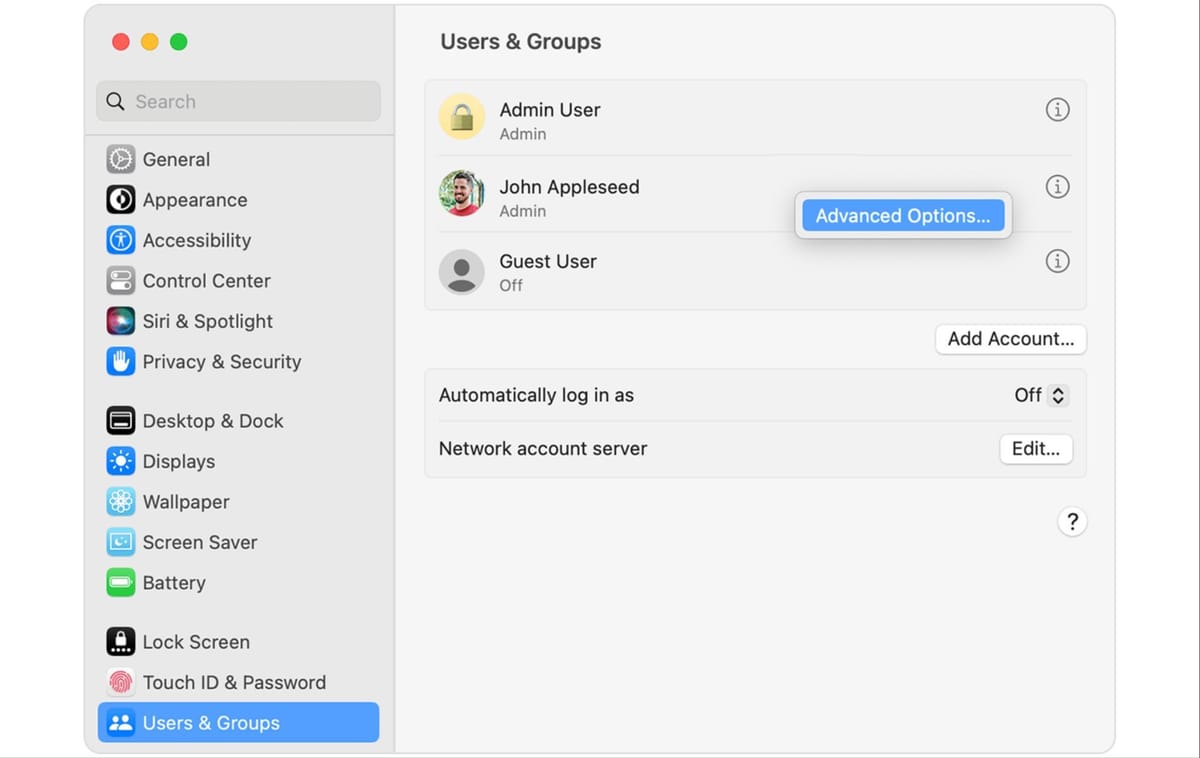Edit the Network account server
Image resolution: width=1200 pixels, height=758 pixels.
point(1036,449)
